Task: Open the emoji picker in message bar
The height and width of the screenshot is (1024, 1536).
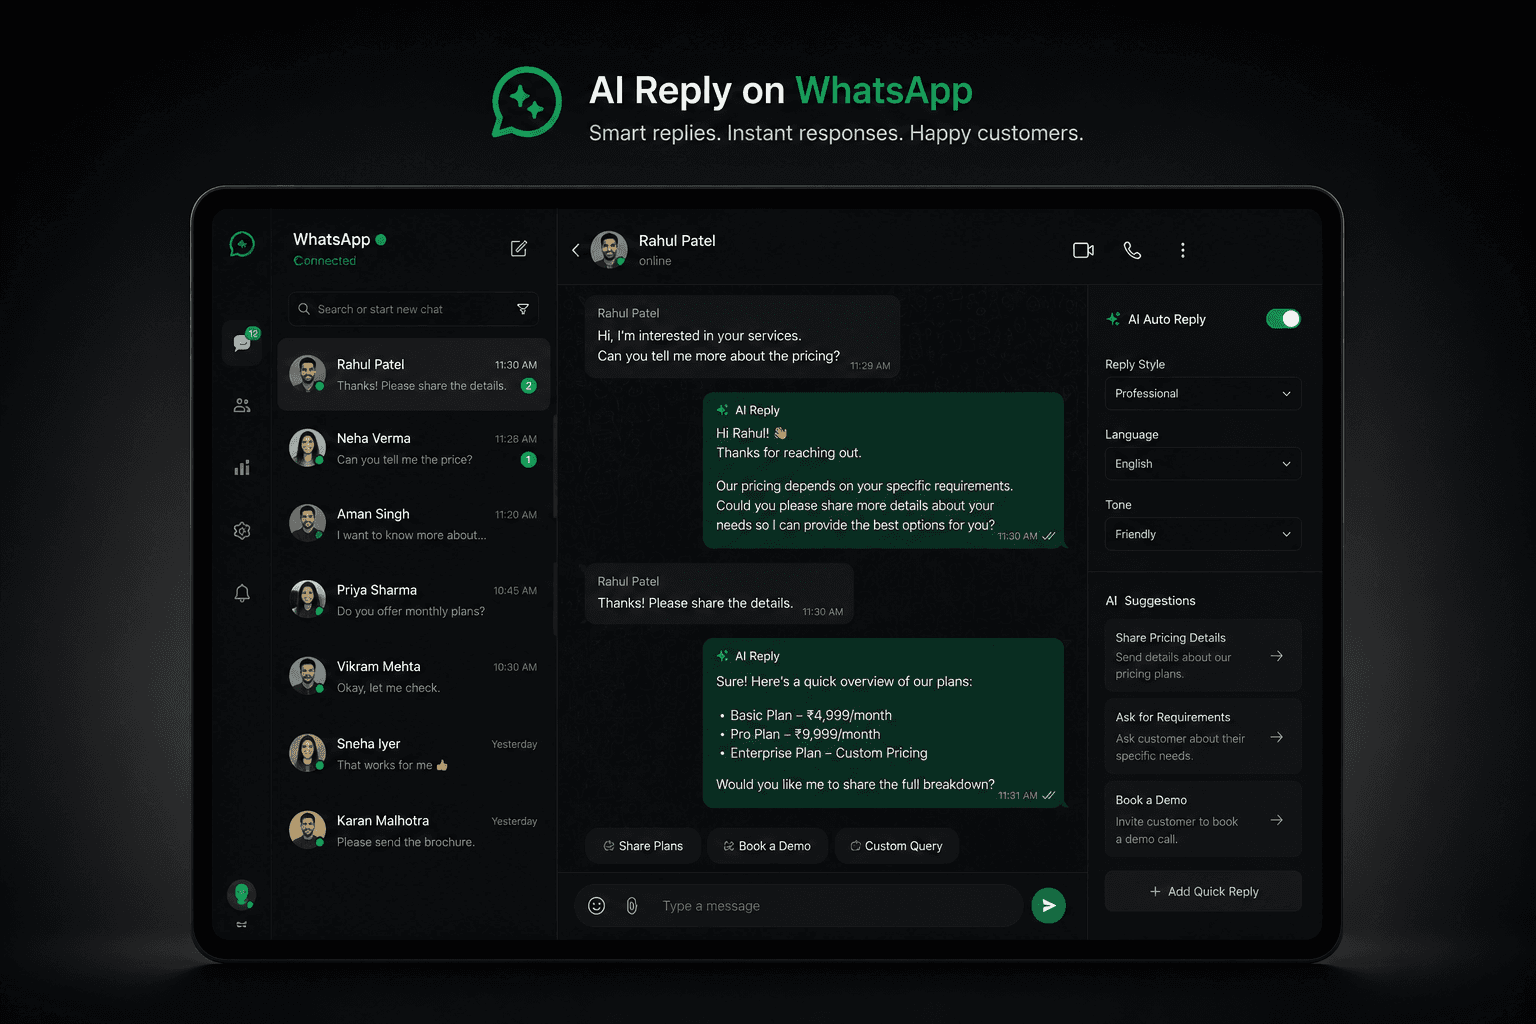Action: 597,906
